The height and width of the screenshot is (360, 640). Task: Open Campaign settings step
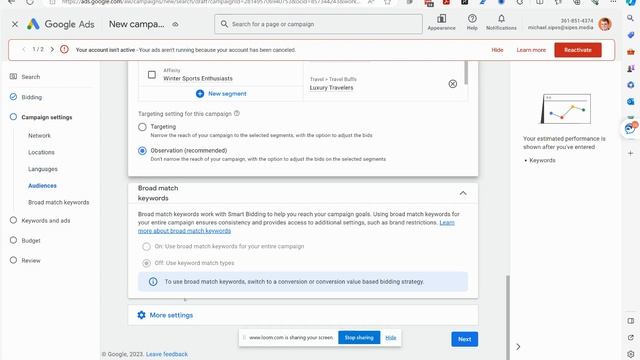click(47, 117)
